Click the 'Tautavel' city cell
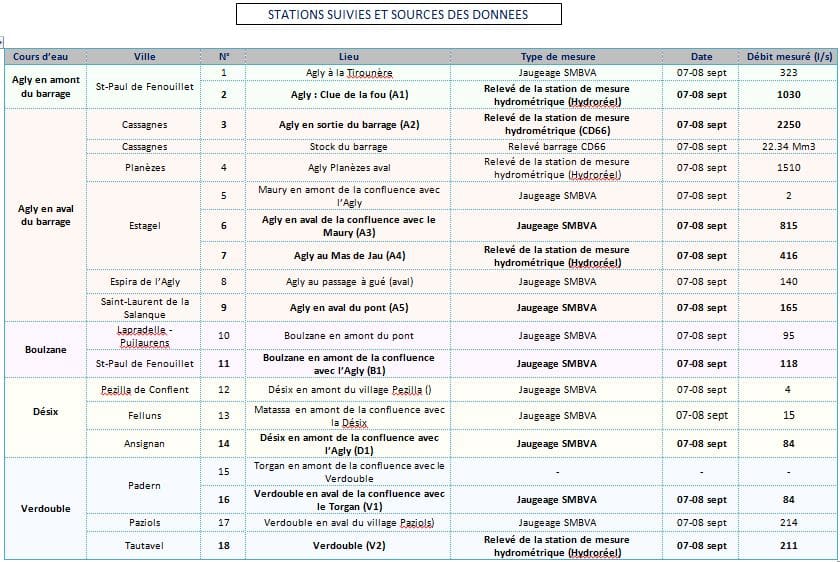The width and height of the screenshot is (840, 562). click(x=145, y=546)
